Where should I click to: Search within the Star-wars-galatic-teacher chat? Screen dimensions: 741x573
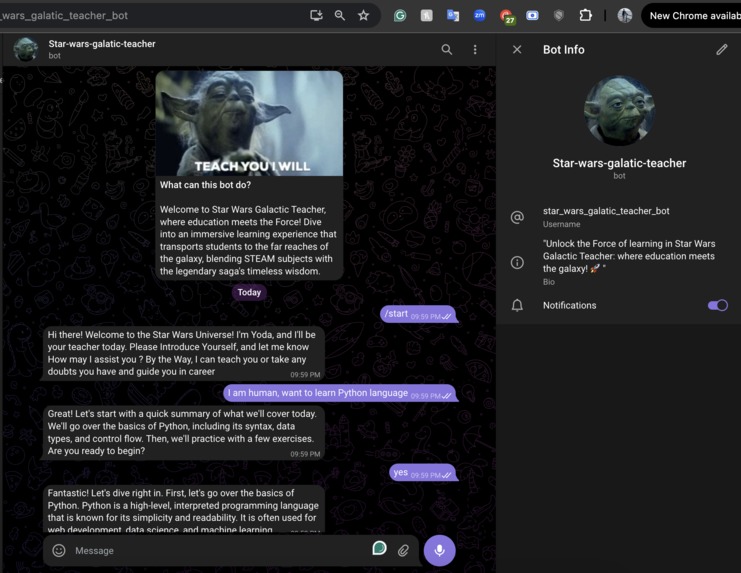[447, 50]
